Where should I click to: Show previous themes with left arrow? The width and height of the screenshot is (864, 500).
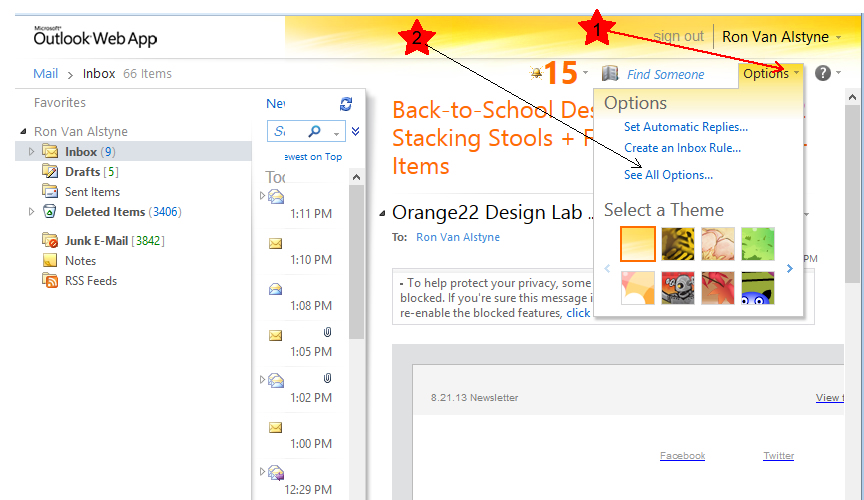[607, 268]
